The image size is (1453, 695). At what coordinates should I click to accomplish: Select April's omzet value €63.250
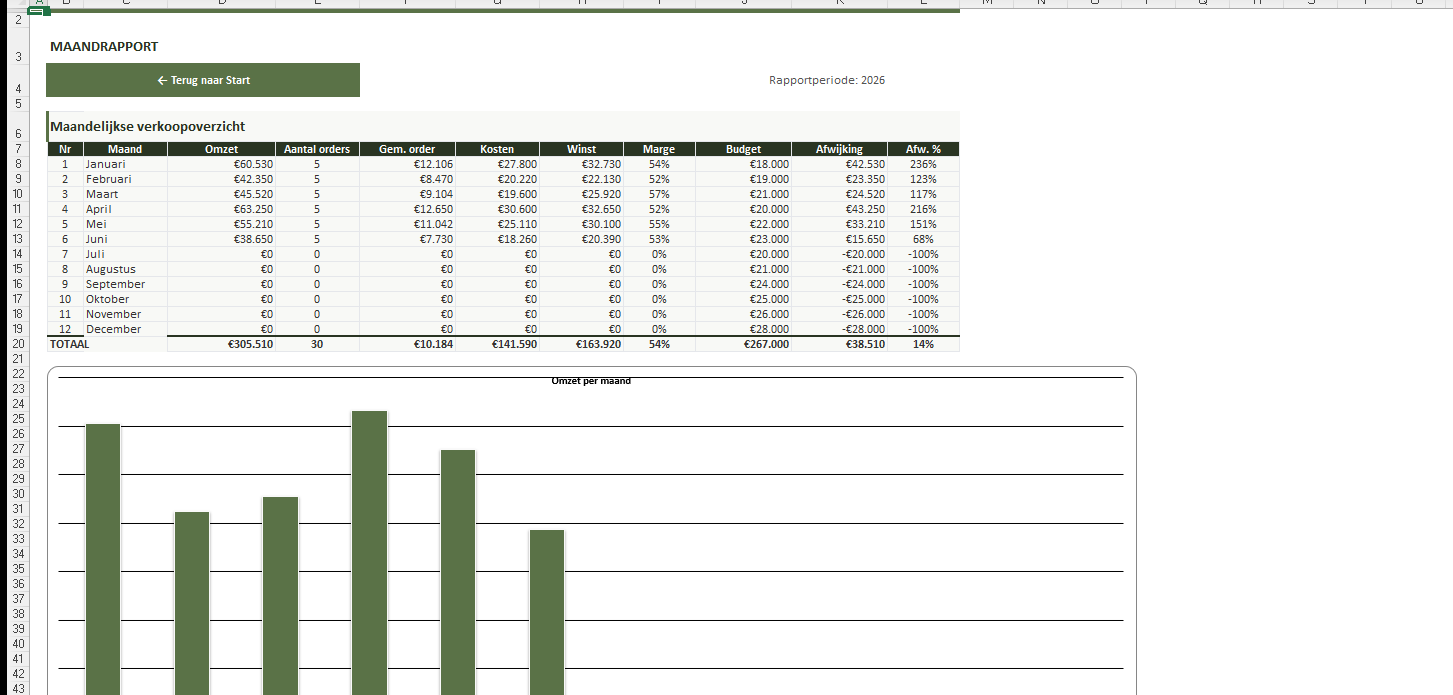tap(221, 209)
